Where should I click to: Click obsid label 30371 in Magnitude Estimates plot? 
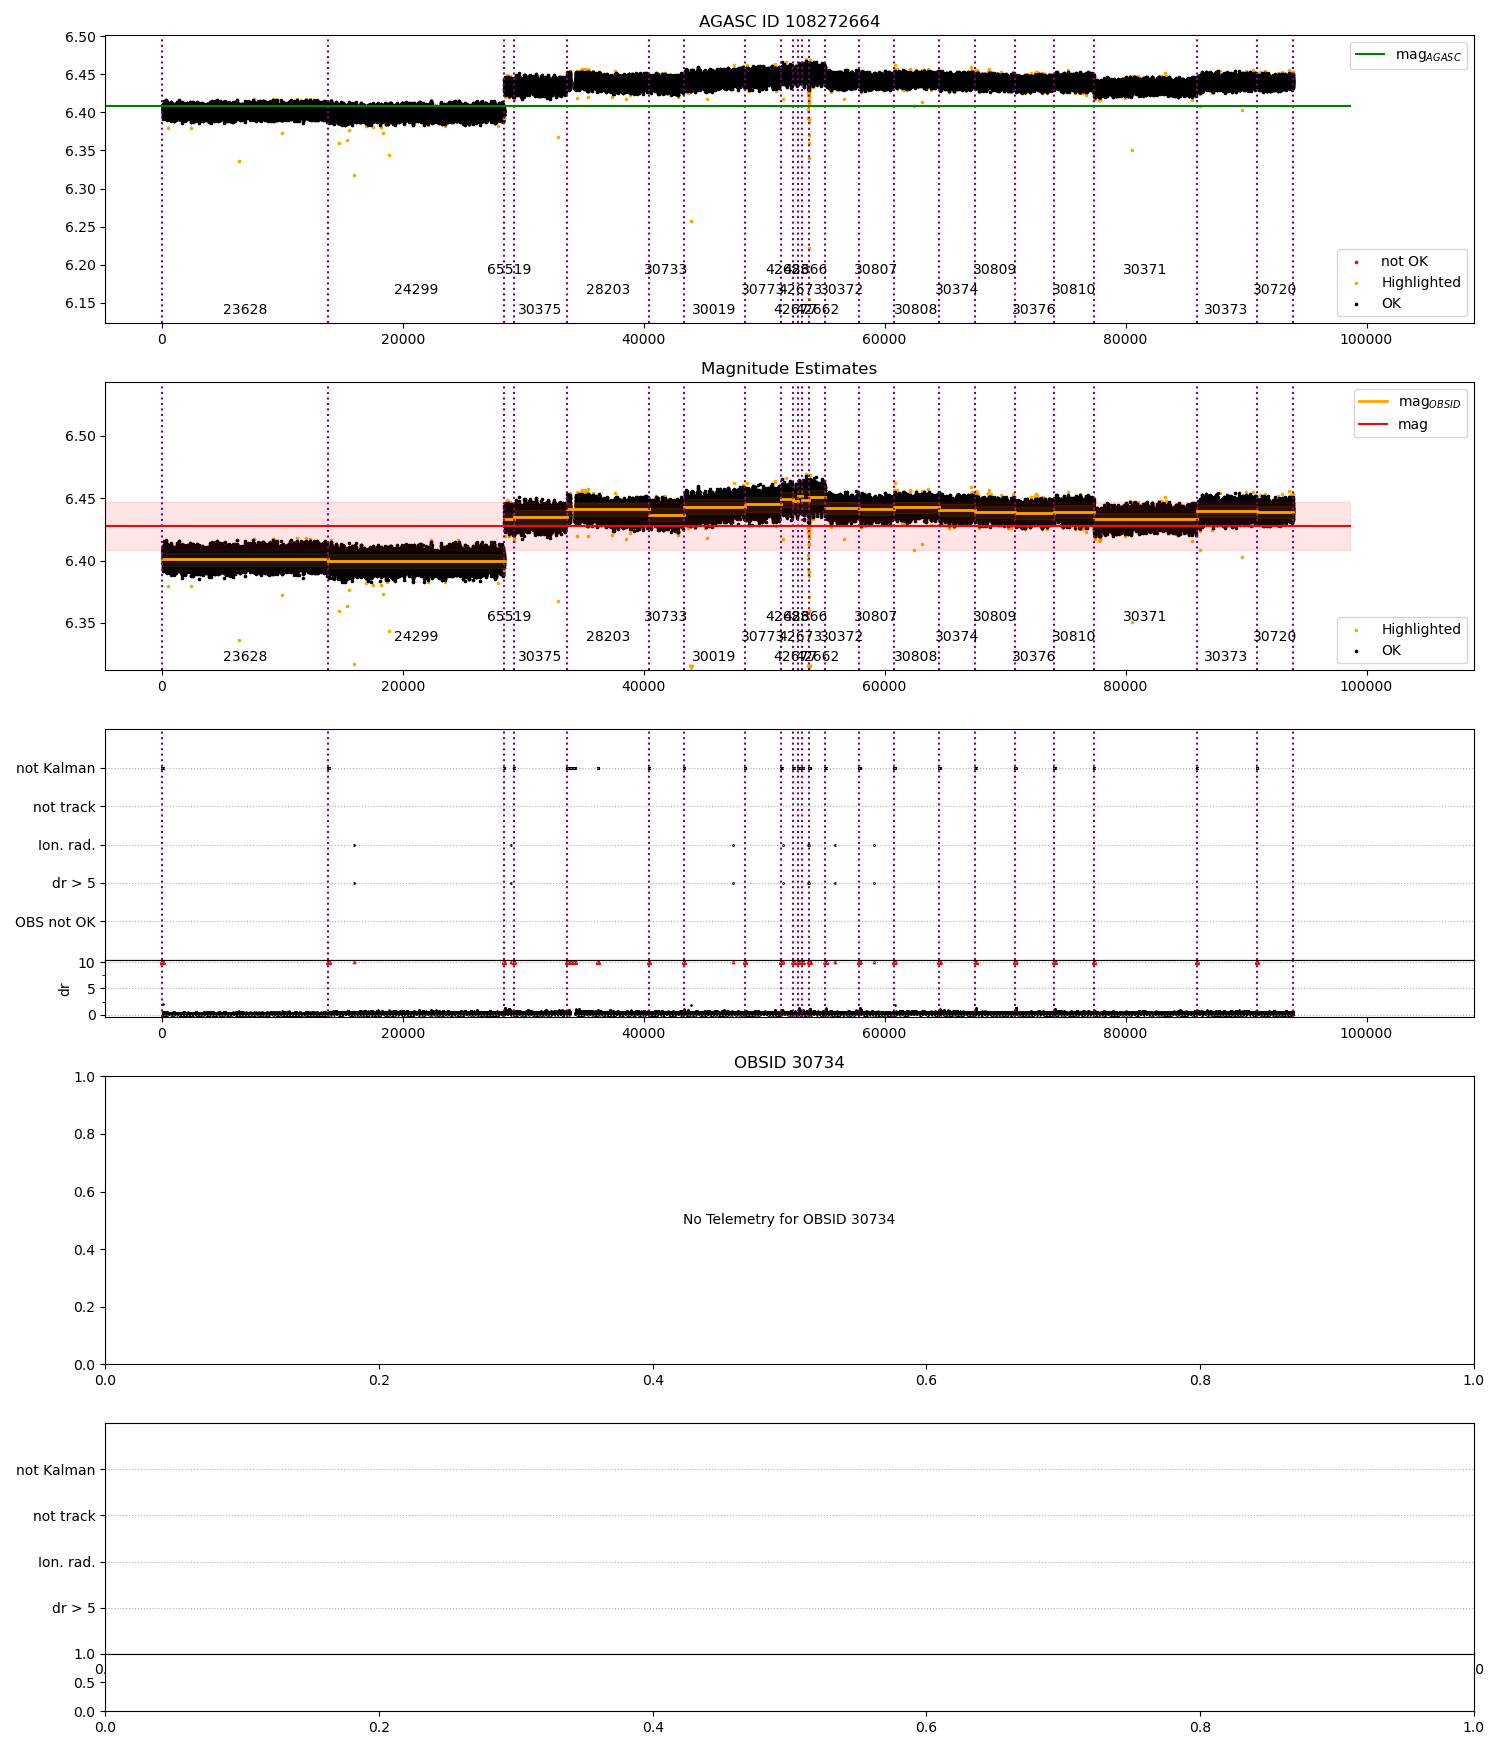[x=1145, y=617]
